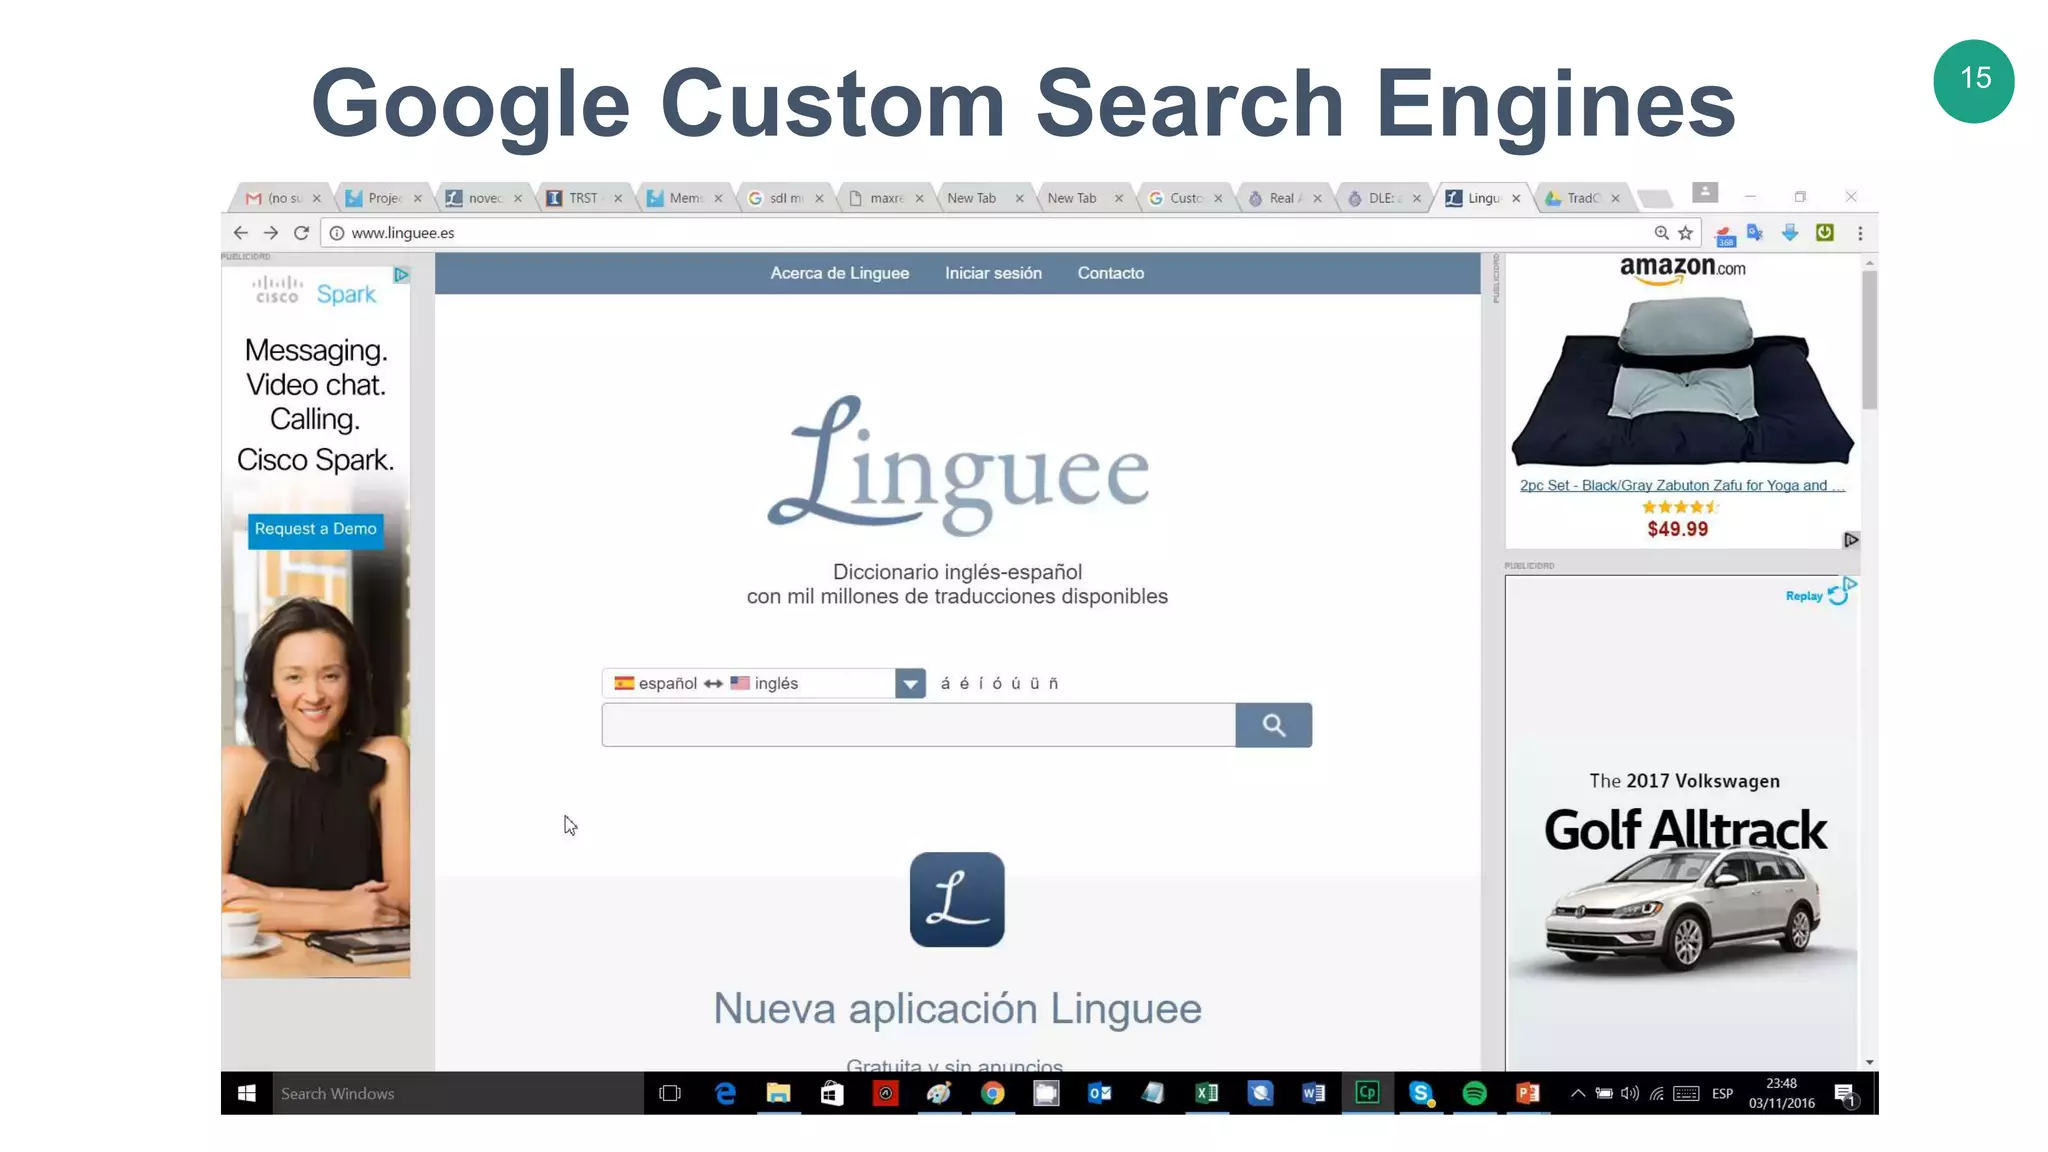Switch to the TRST tab
The height and width of the screenshot is (1152, 2048).
(583, 198)
